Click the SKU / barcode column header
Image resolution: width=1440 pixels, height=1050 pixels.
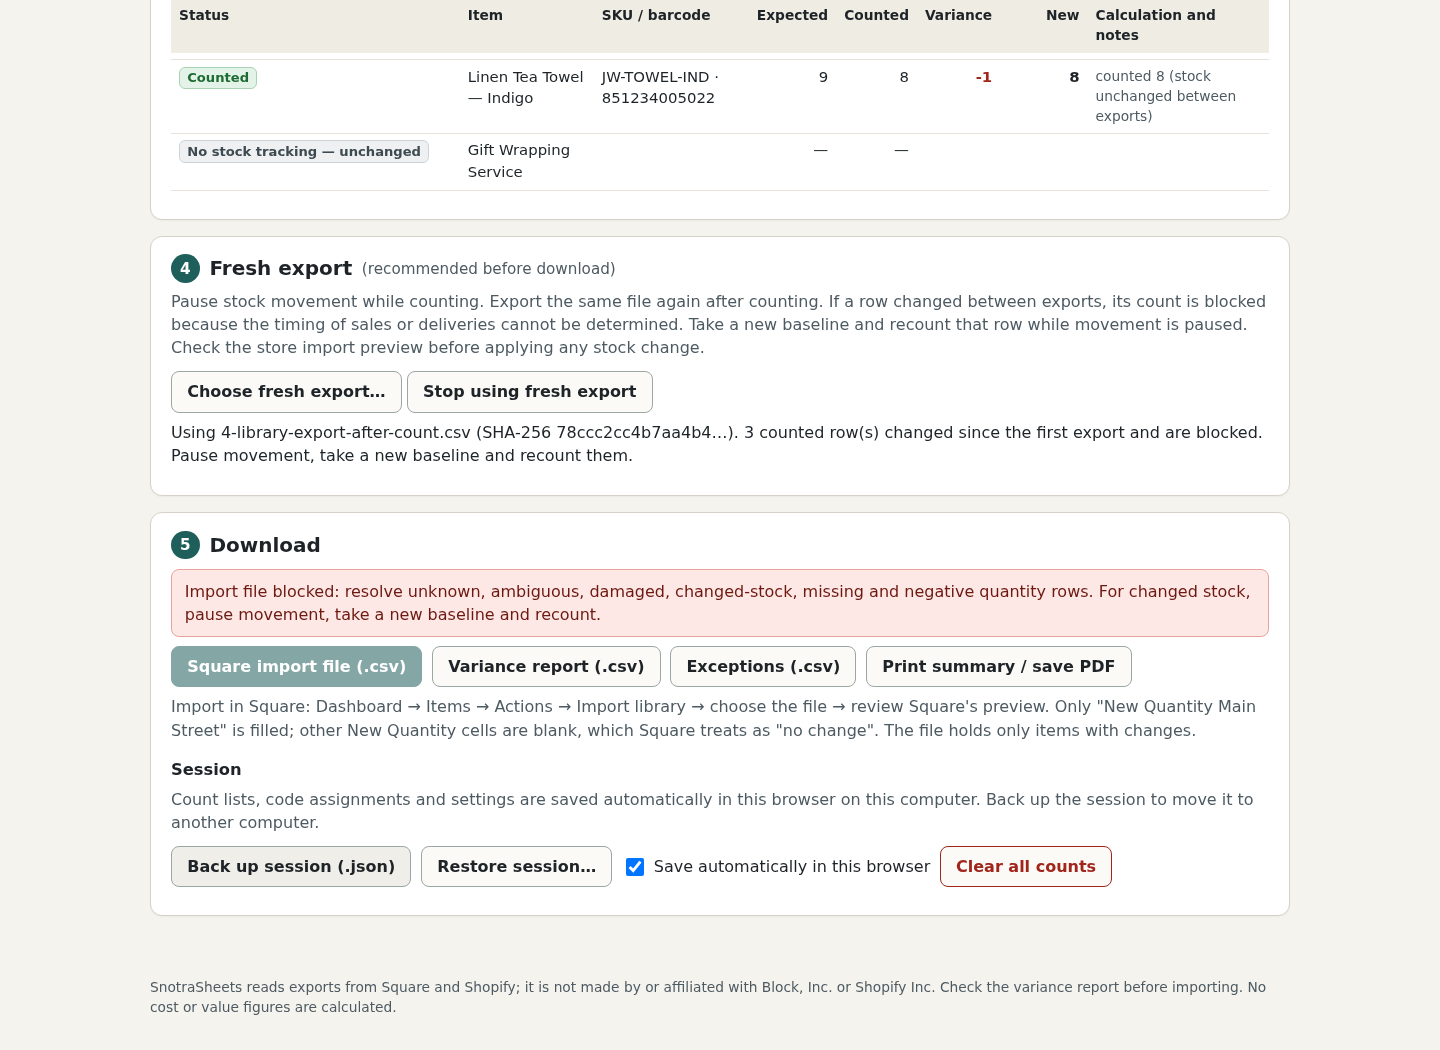pyautogui.click(x=656, y=15)
